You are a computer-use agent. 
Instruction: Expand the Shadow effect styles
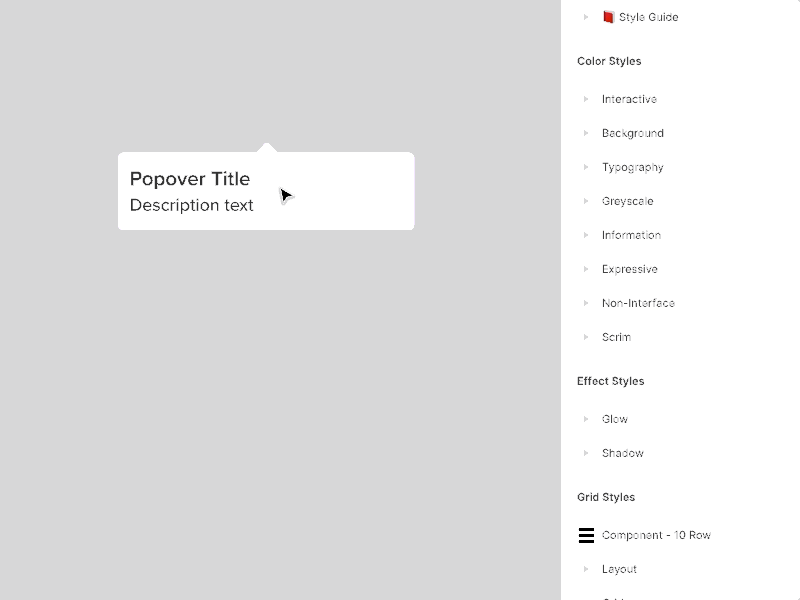(x=587, y=453)
